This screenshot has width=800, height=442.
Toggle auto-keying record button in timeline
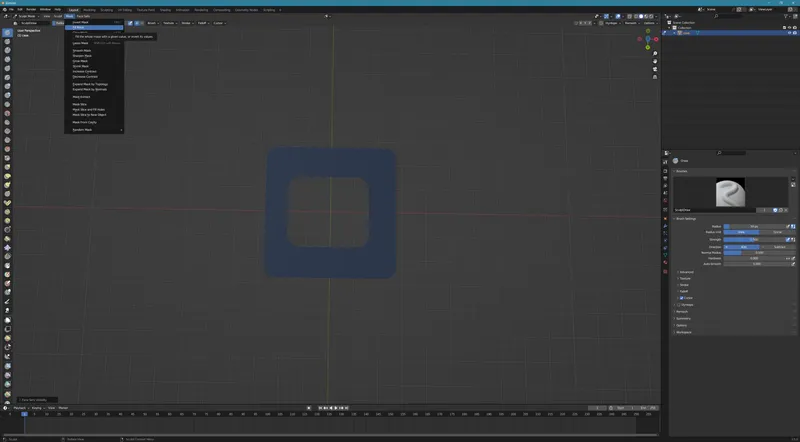(309, 408)
